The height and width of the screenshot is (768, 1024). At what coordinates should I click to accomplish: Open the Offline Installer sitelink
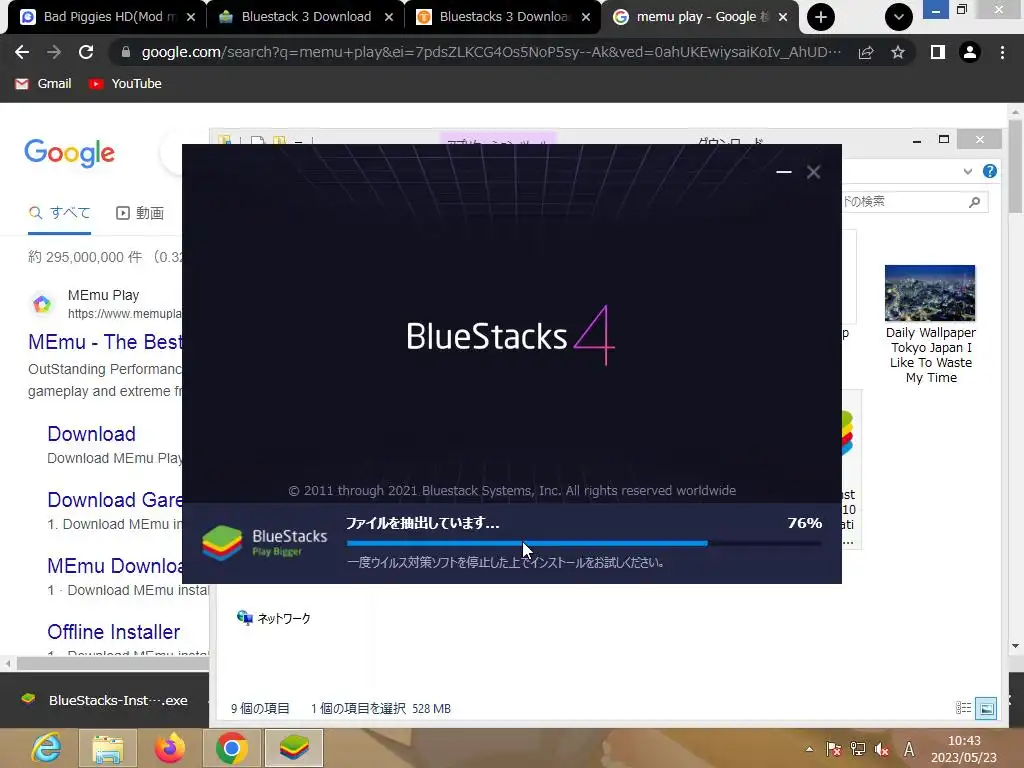coord(114,632)
